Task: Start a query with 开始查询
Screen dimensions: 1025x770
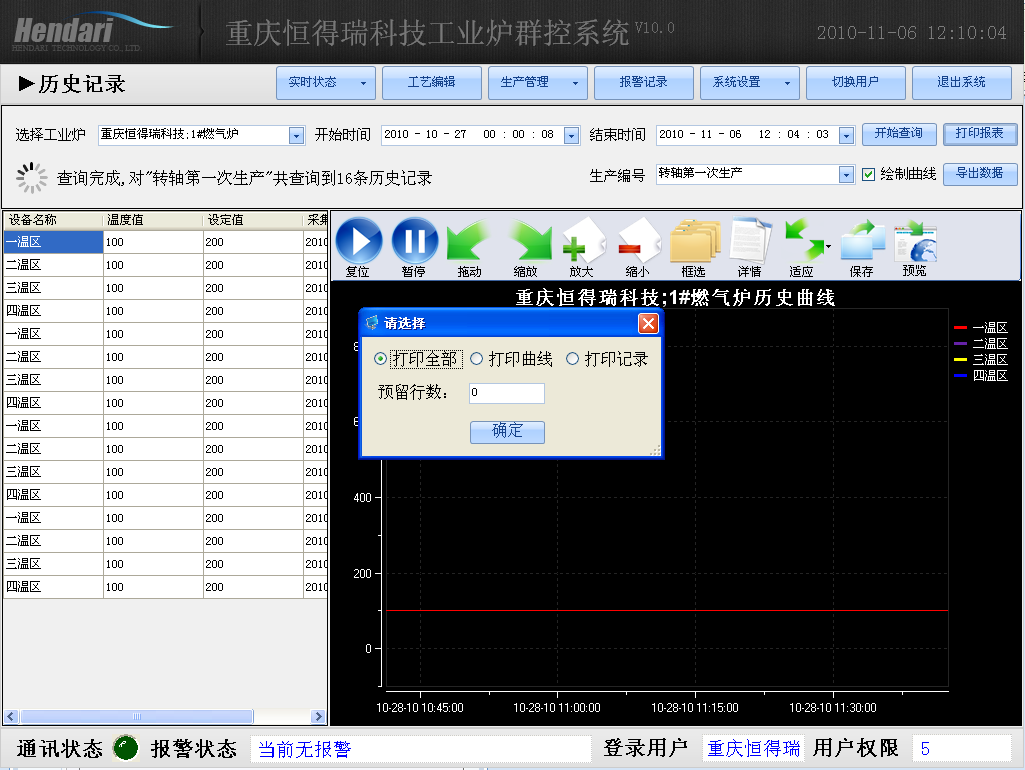Action: pyautogui.click(x=899, y=132)
